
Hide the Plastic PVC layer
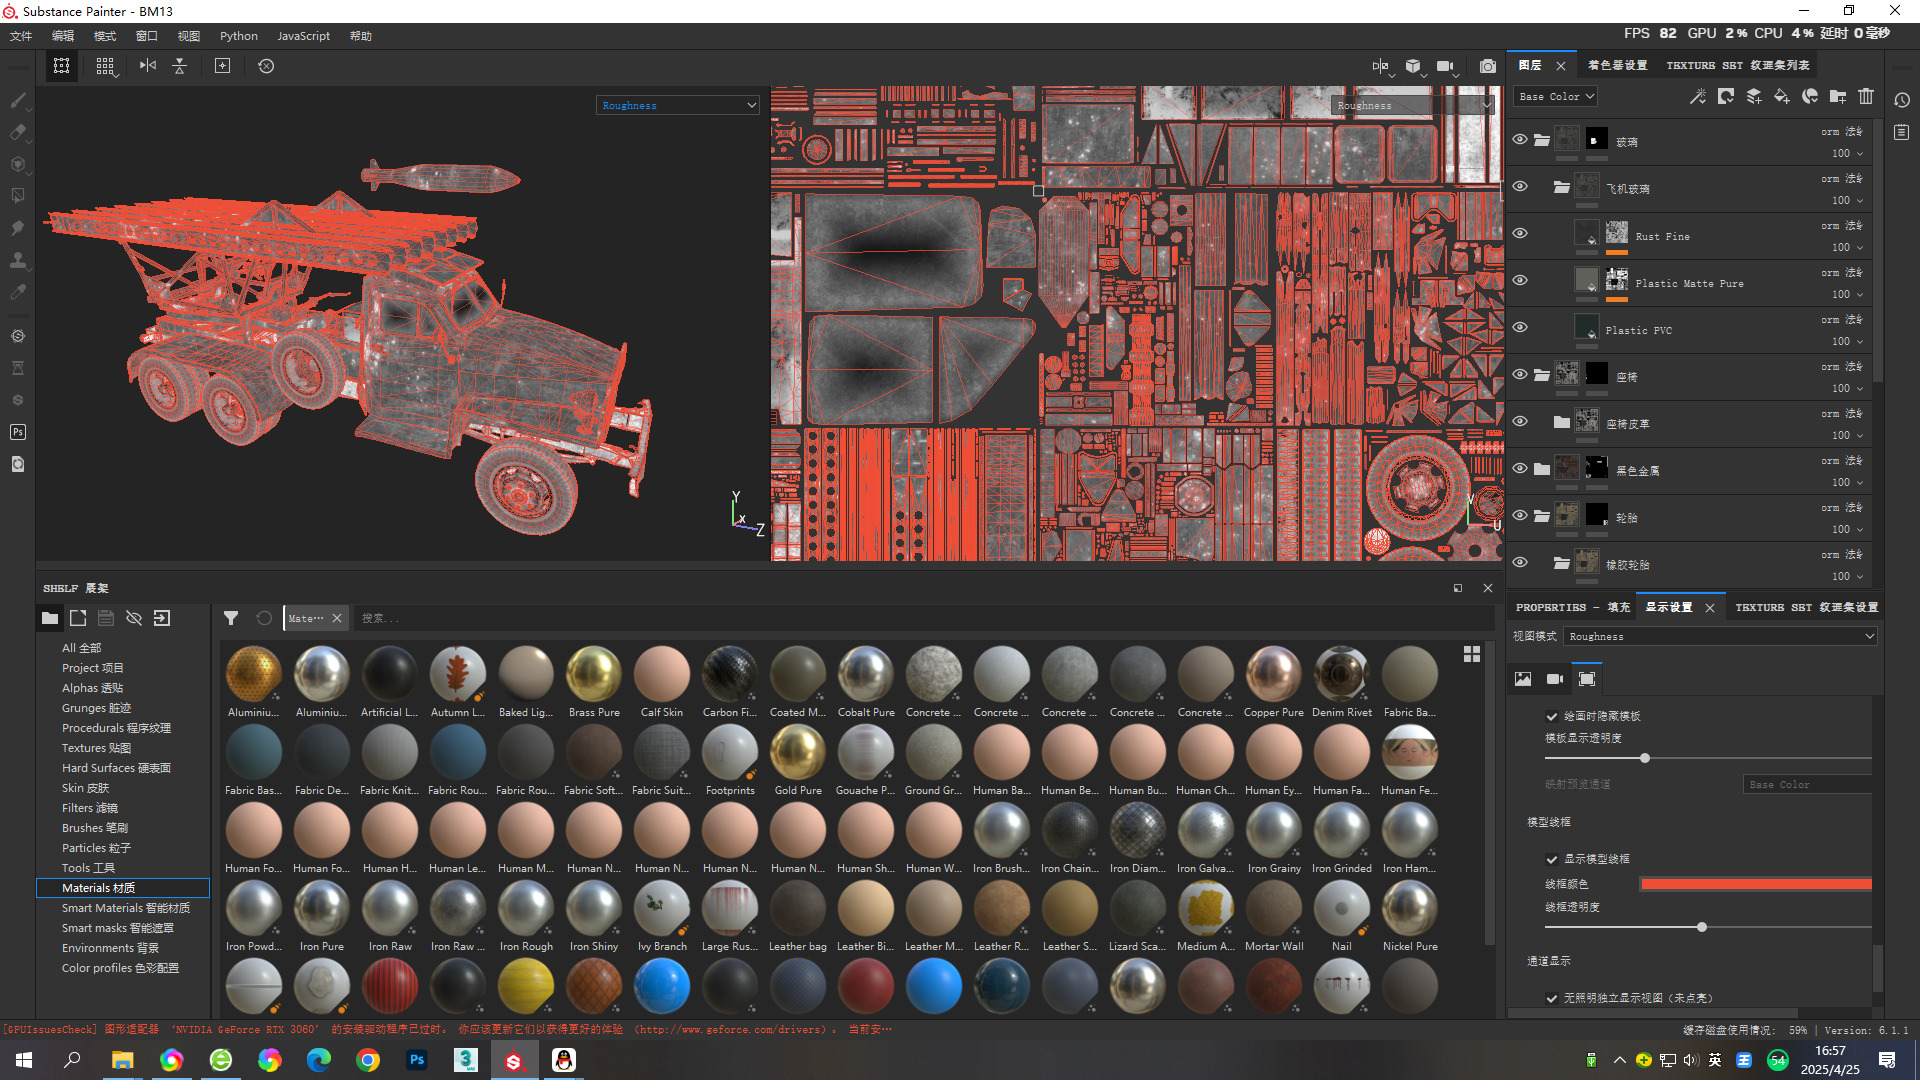(x=1520, y=327)
